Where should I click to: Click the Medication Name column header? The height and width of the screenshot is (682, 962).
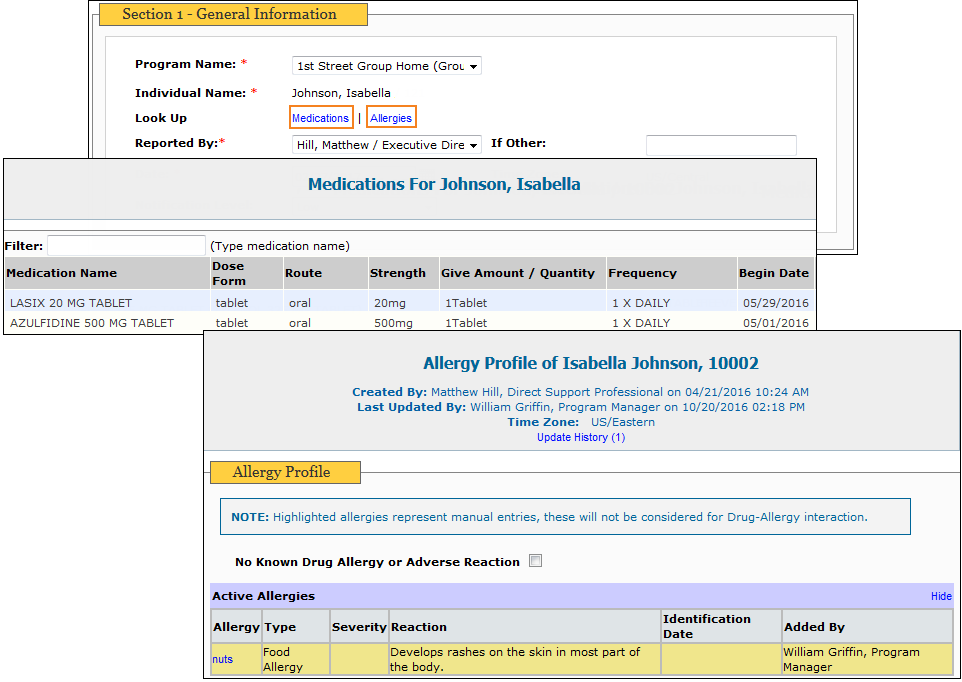tap(107, 273)
